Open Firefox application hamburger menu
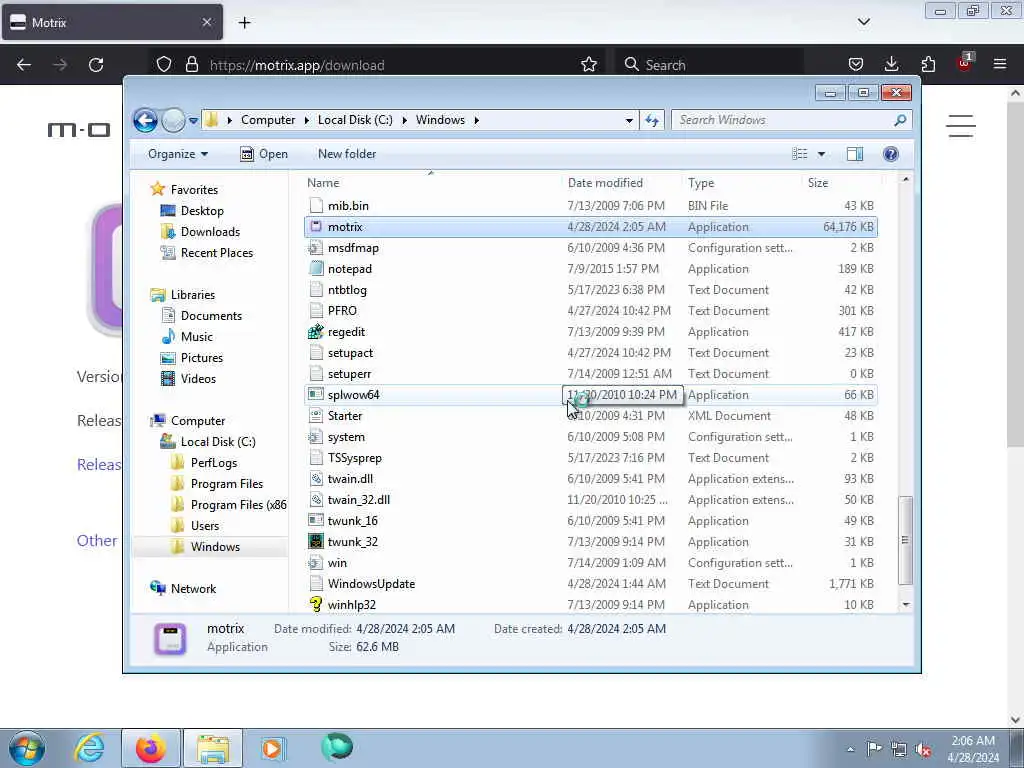Screen dimensions: 1024x768 click(999, 64)
